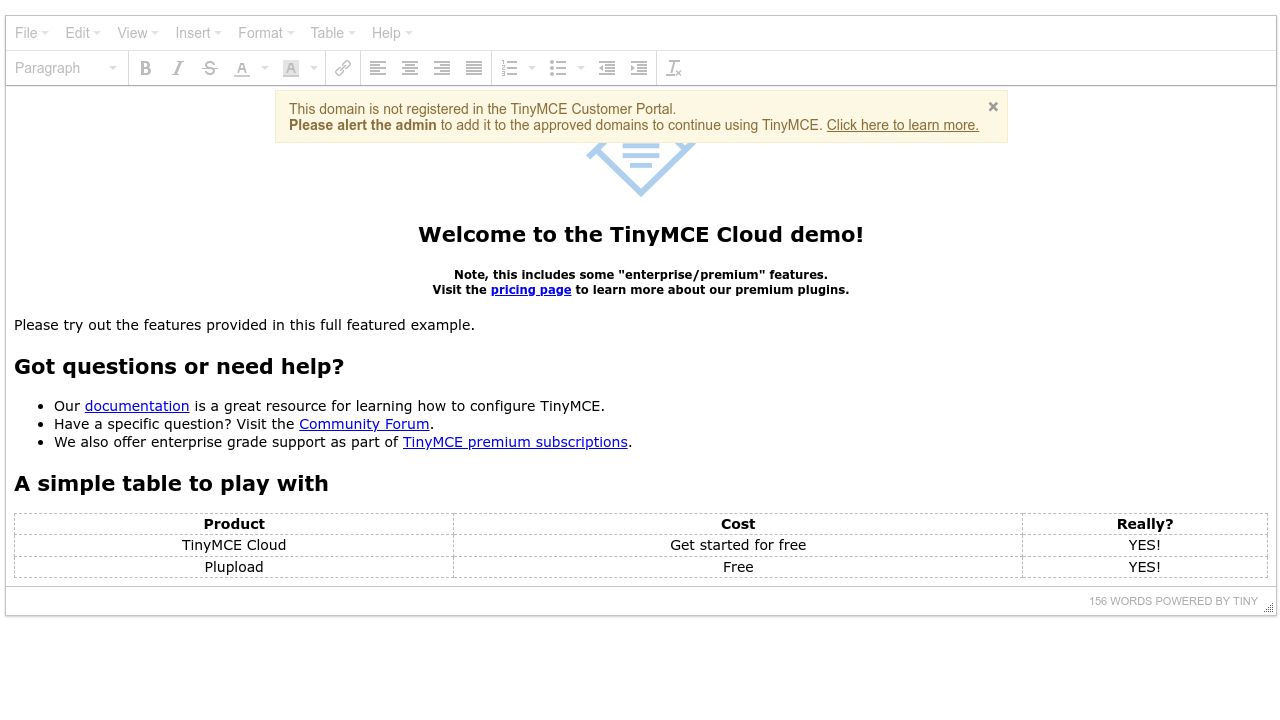Insert a link with chain icon
Image resolution: width=1280 pixels, height=720 pixels.
point(343,68)
